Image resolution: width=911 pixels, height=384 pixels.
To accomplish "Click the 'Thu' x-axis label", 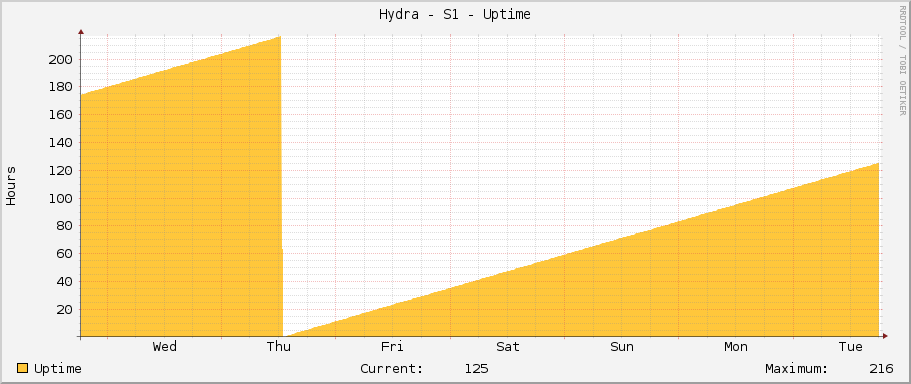I will [x=279, y=347].
